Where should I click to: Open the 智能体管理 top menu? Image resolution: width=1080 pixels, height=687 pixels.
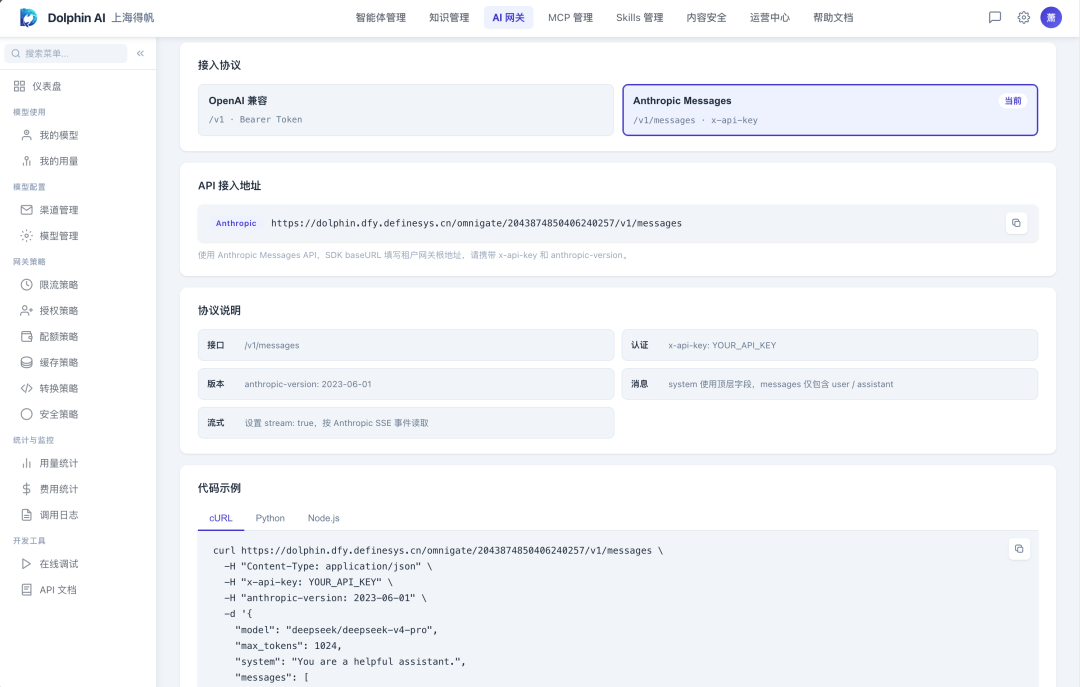(x=380, y=18)
